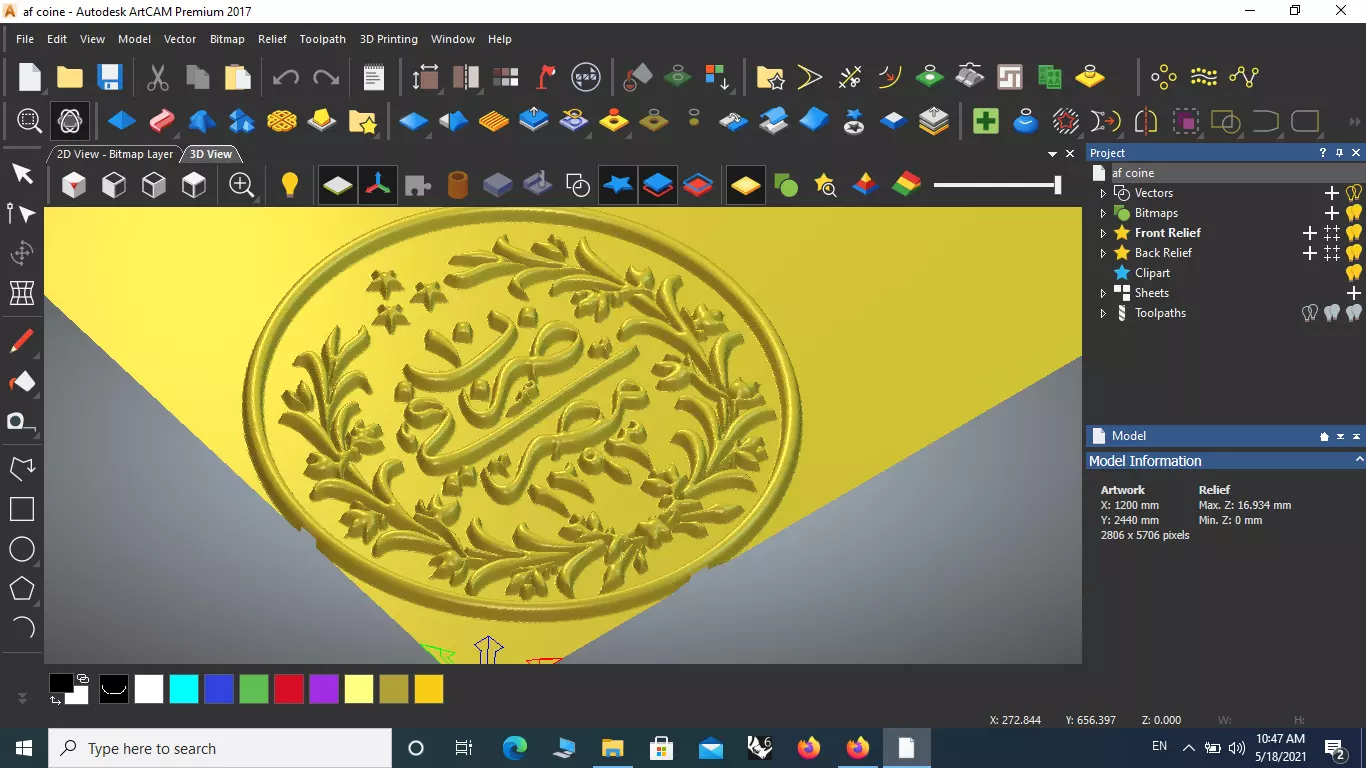Open the Notes clipboard icon

coord(374,77)
